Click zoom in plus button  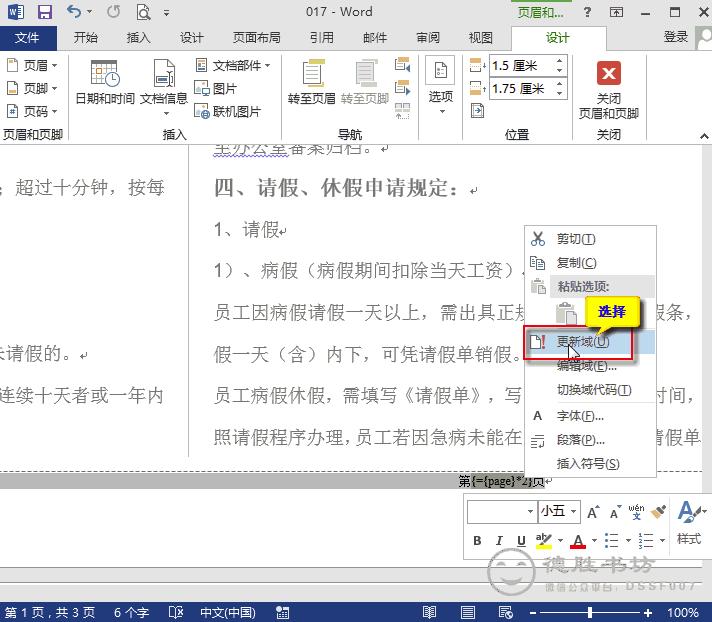tap(648, 612)
